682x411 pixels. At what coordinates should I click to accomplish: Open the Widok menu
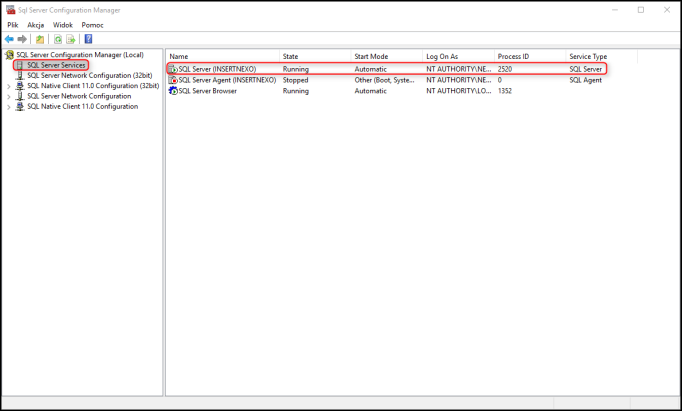[x=63, y=25]
